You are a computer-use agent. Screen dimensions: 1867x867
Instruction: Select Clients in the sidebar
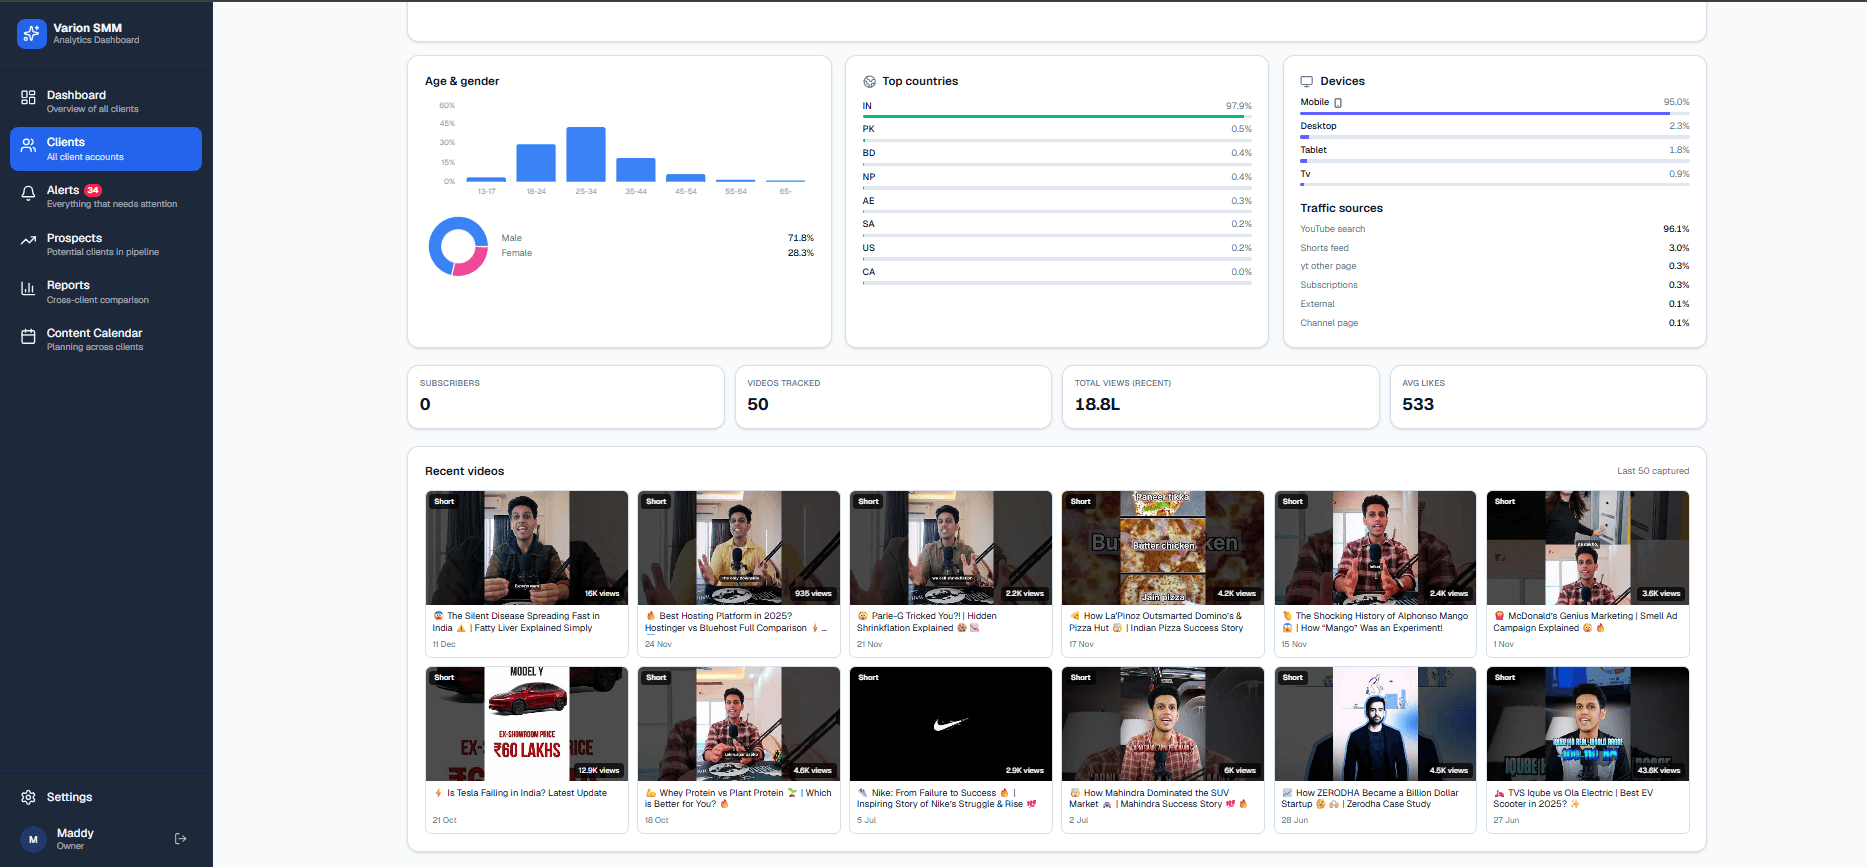click(x=106, y=149)
